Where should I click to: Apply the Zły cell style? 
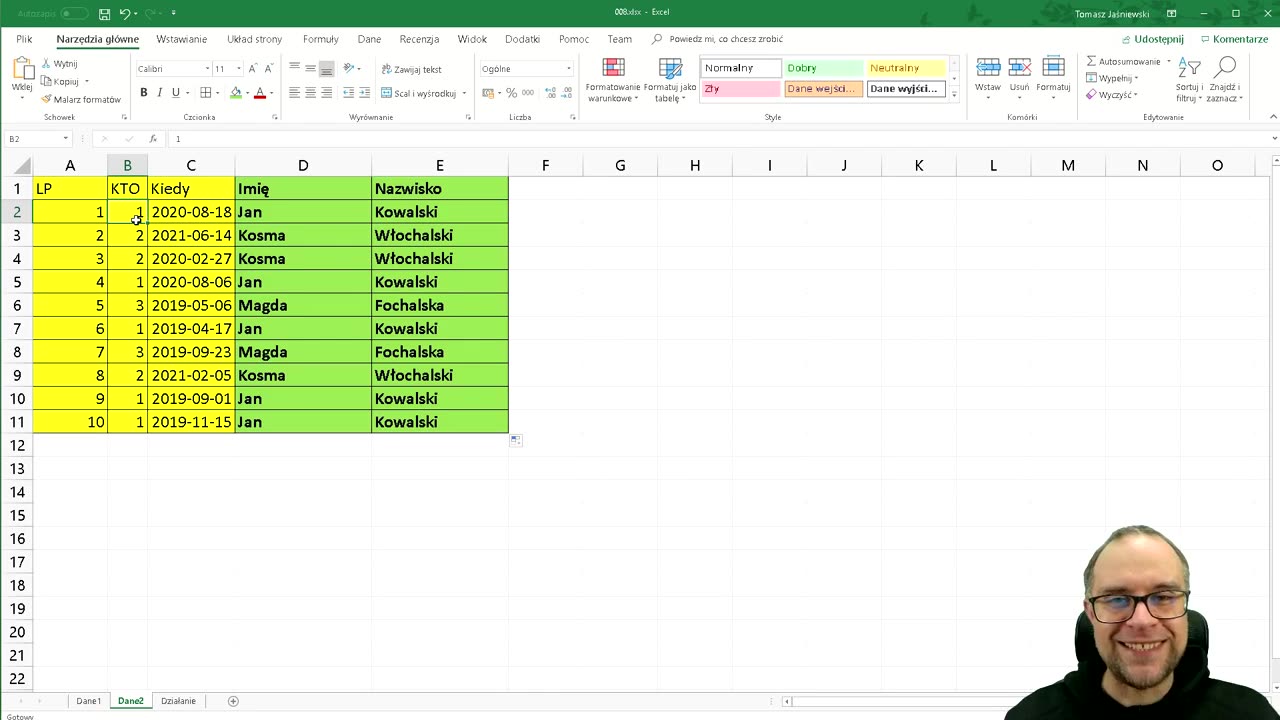pyautogui.click(x=740, y=89)
